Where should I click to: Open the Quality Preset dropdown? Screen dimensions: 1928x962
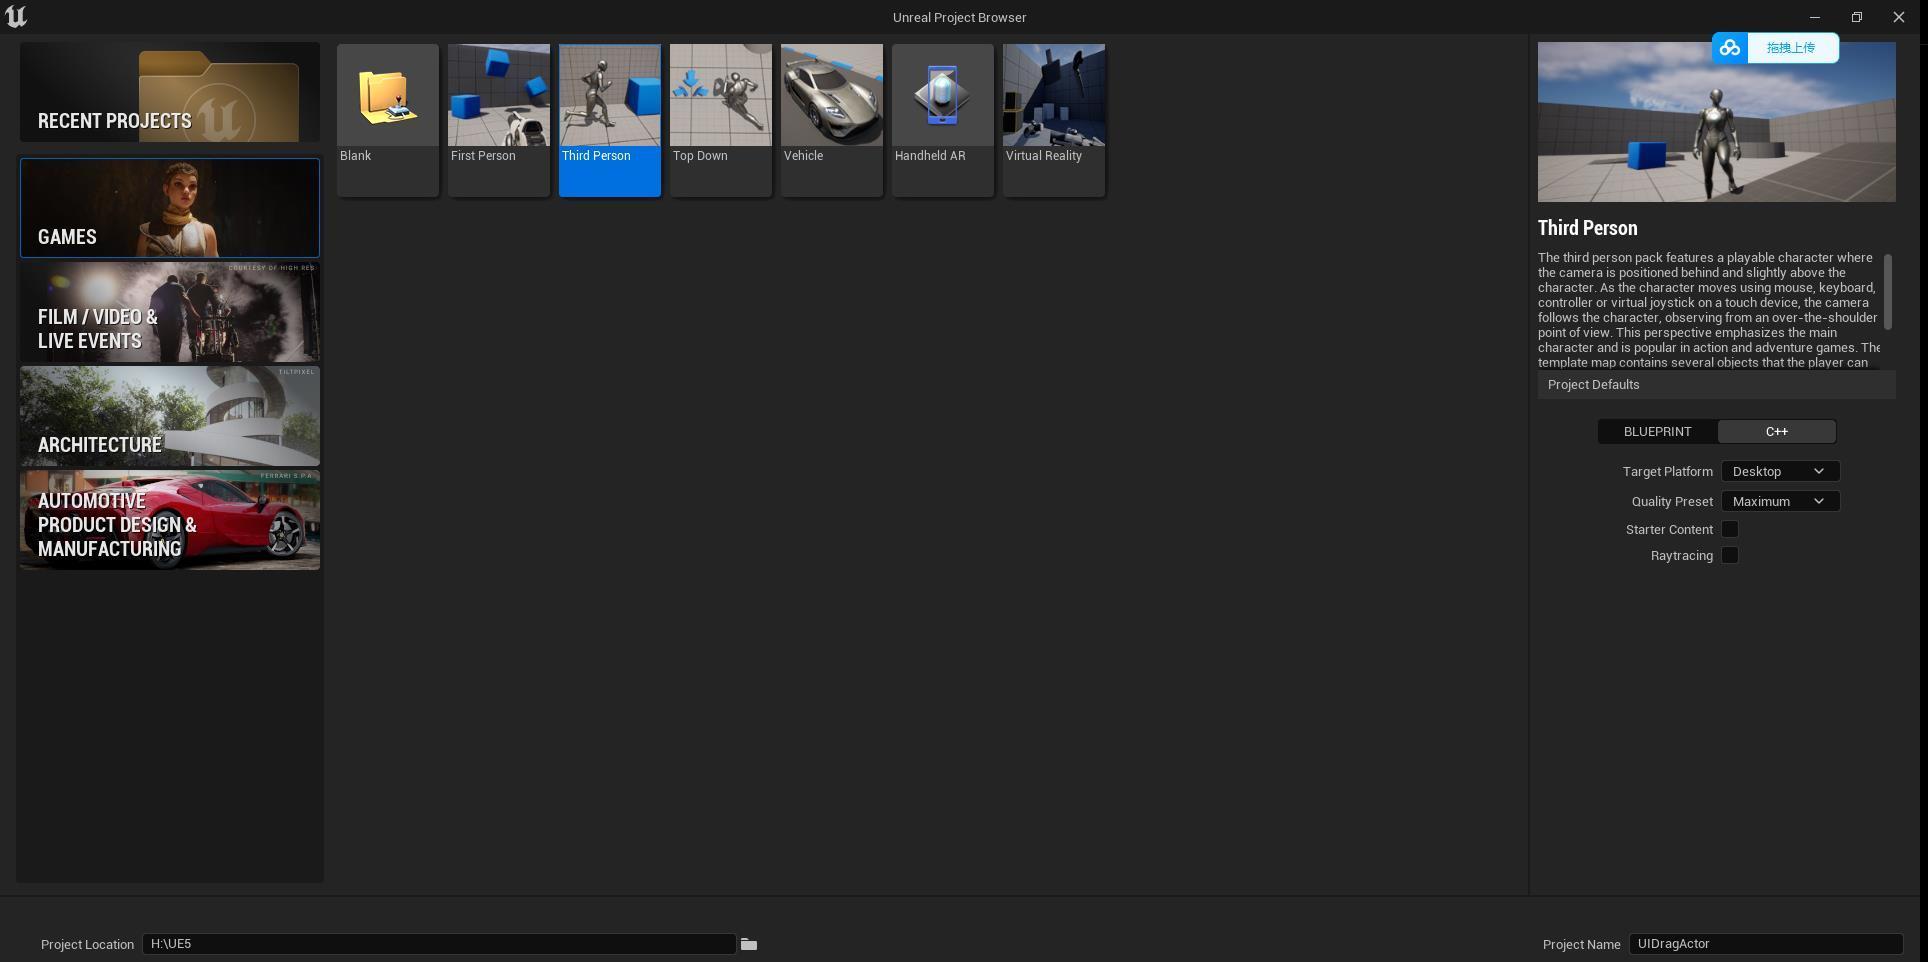(1780, 501)
